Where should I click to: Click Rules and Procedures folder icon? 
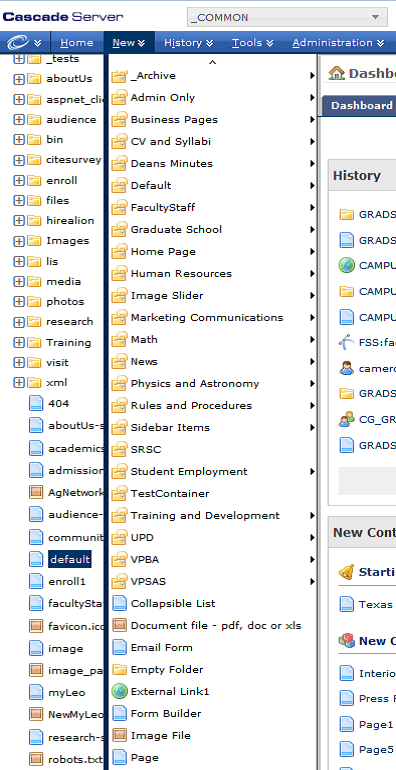119,406
